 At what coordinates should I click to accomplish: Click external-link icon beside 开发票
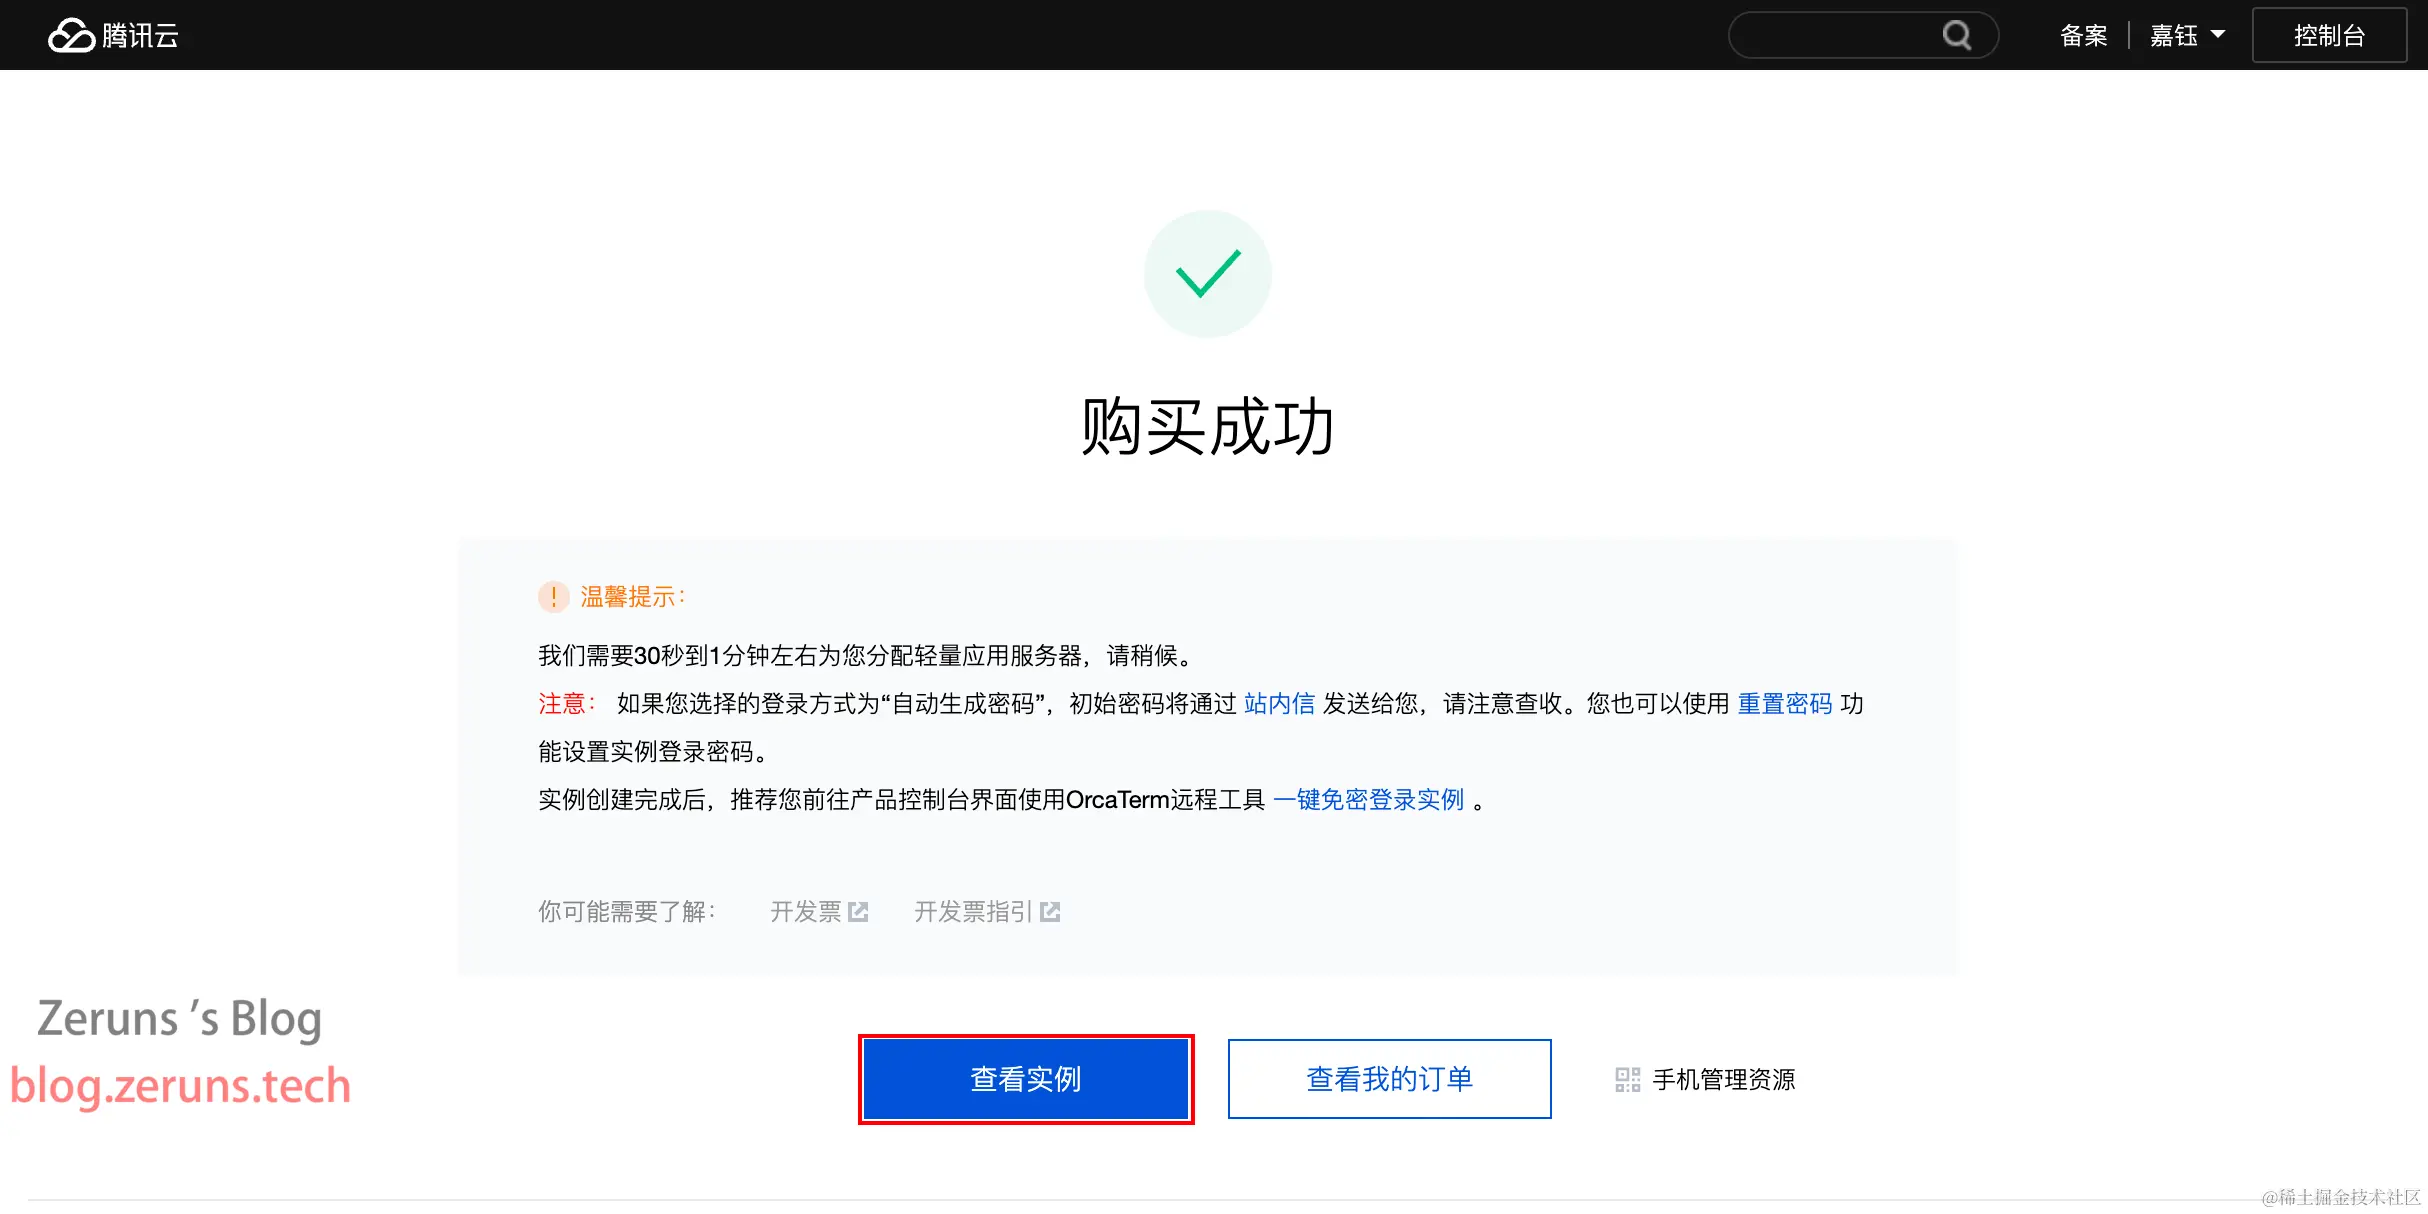pyautogui.click(x=858, y=912)
